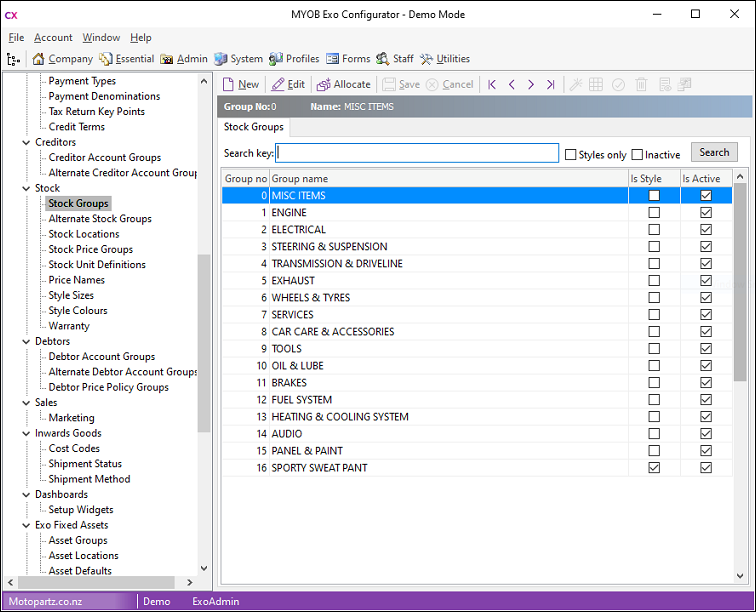Select the HEATING & COOLING SYSTEM row
This screenshot has width=756, height=612.
tap(477, 417)
